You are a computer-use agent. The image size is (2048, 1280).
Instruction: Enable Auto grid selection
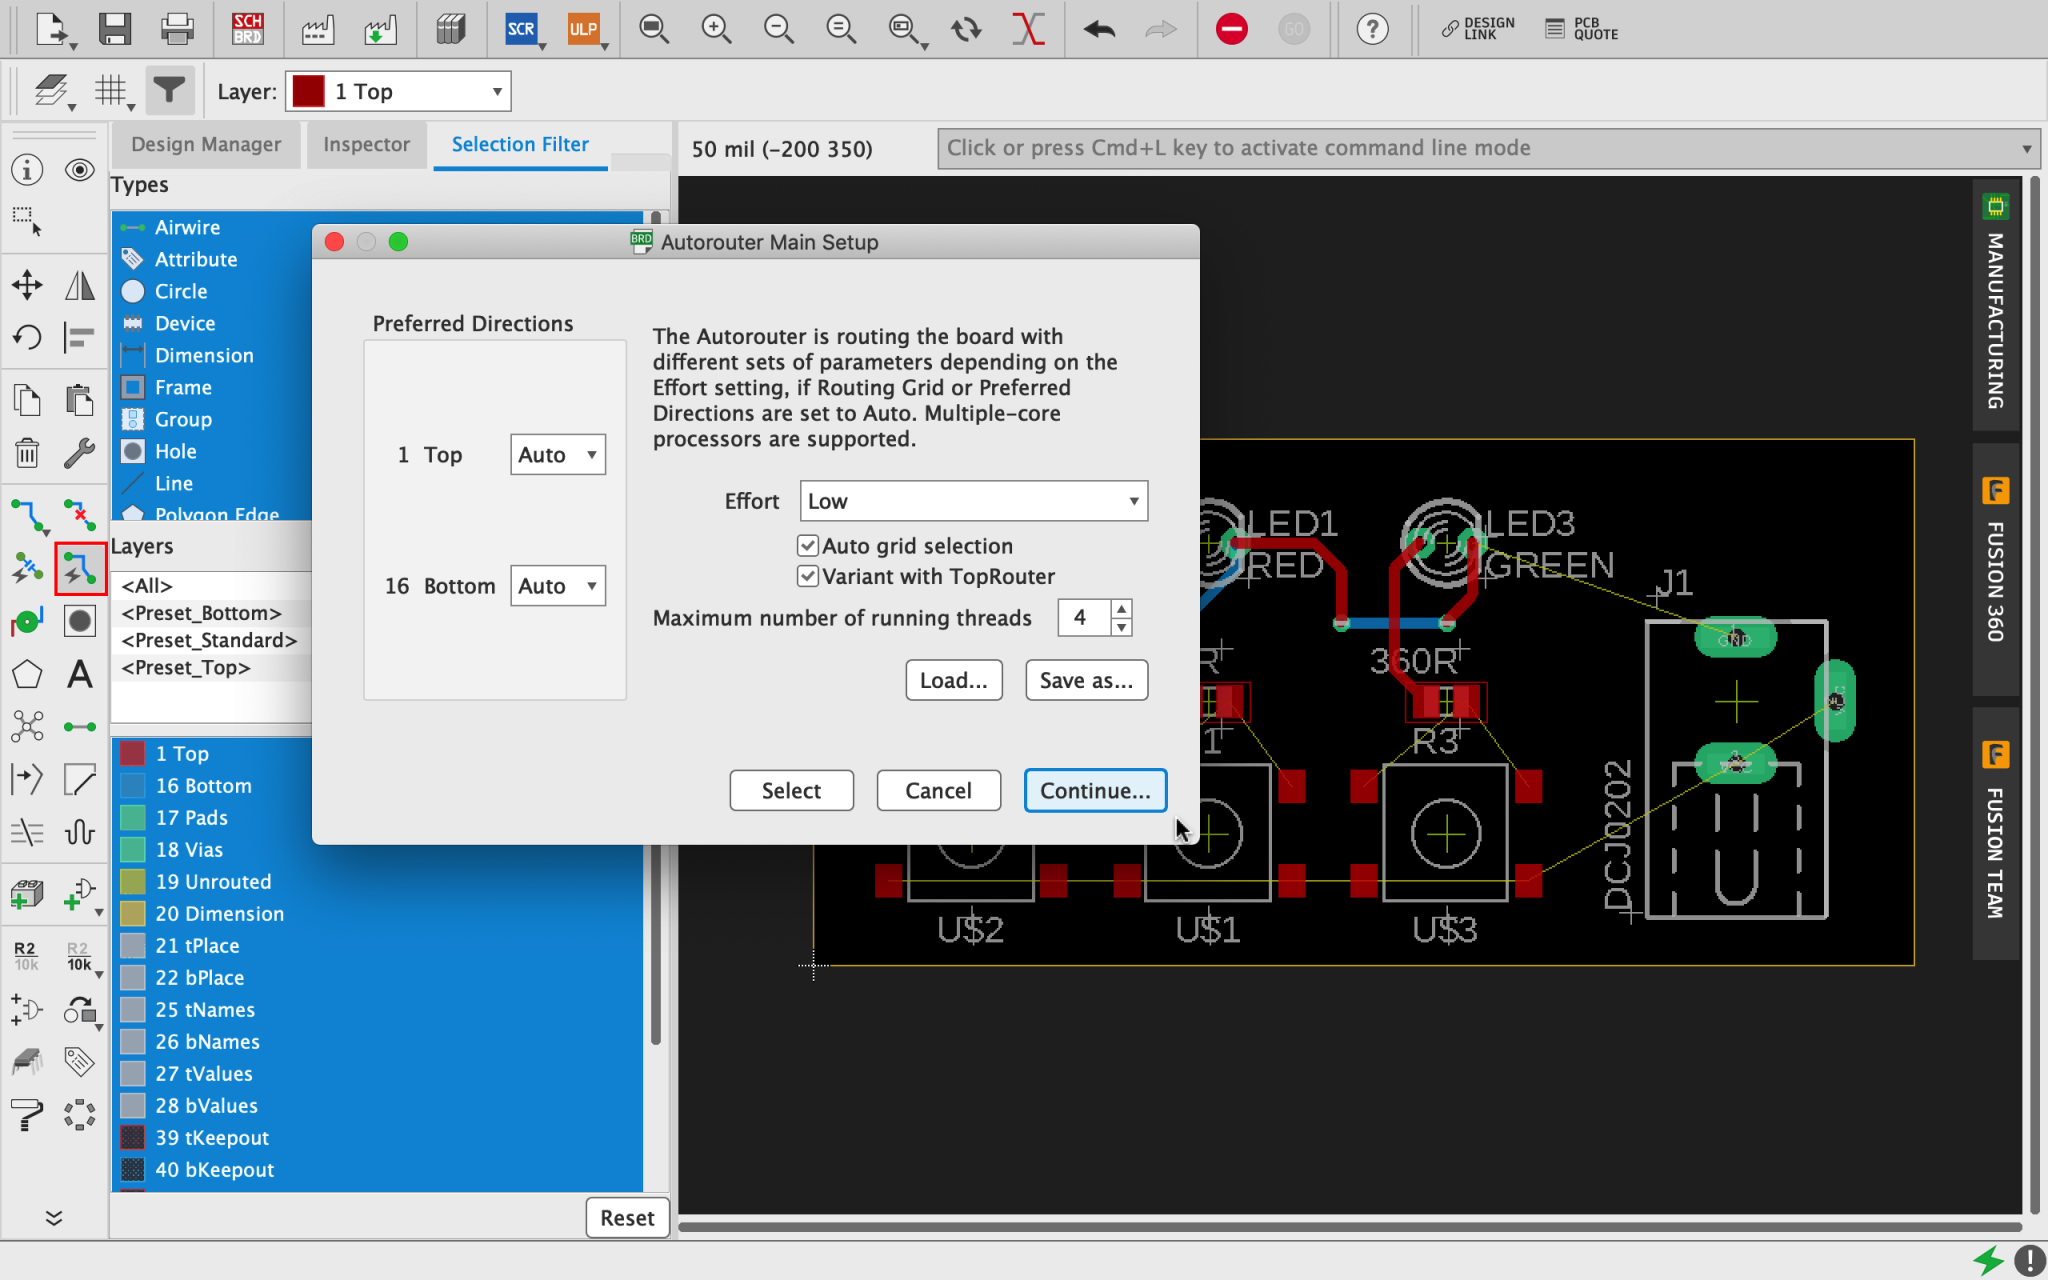[x=808, y=545]
